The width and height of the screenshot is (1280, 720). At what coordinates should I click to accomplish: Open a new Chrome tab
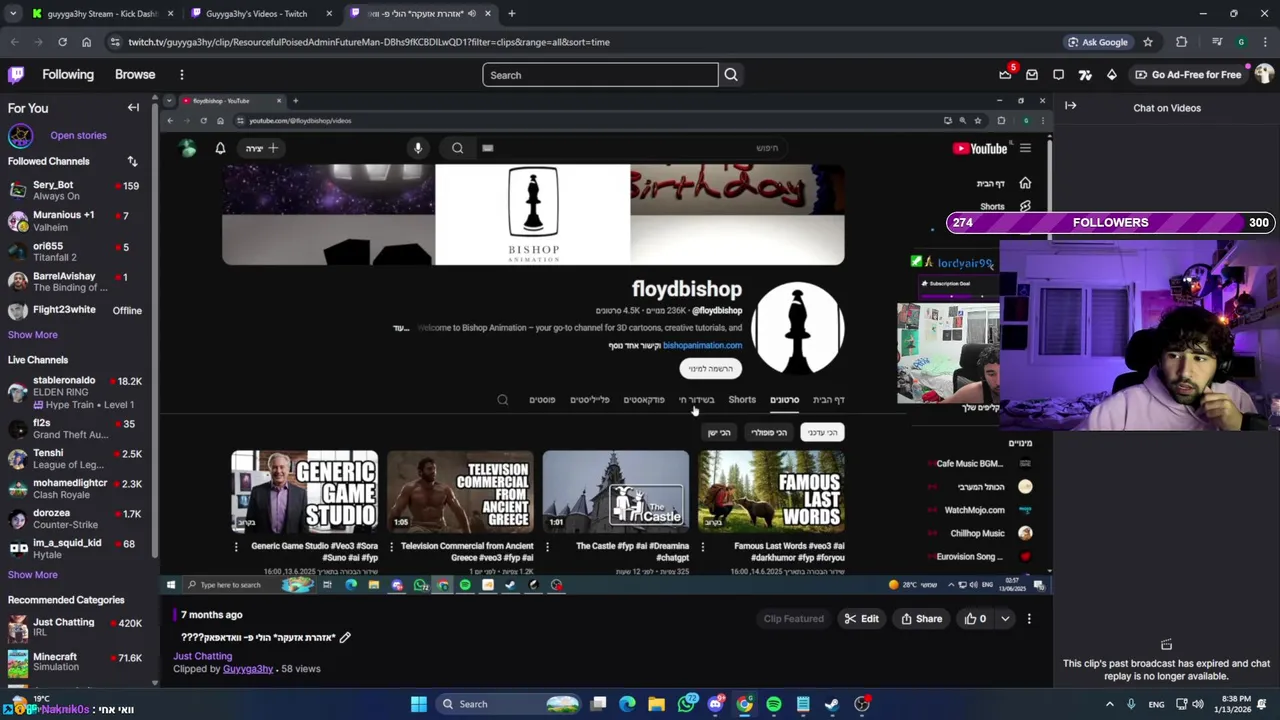tap(511, 14)
